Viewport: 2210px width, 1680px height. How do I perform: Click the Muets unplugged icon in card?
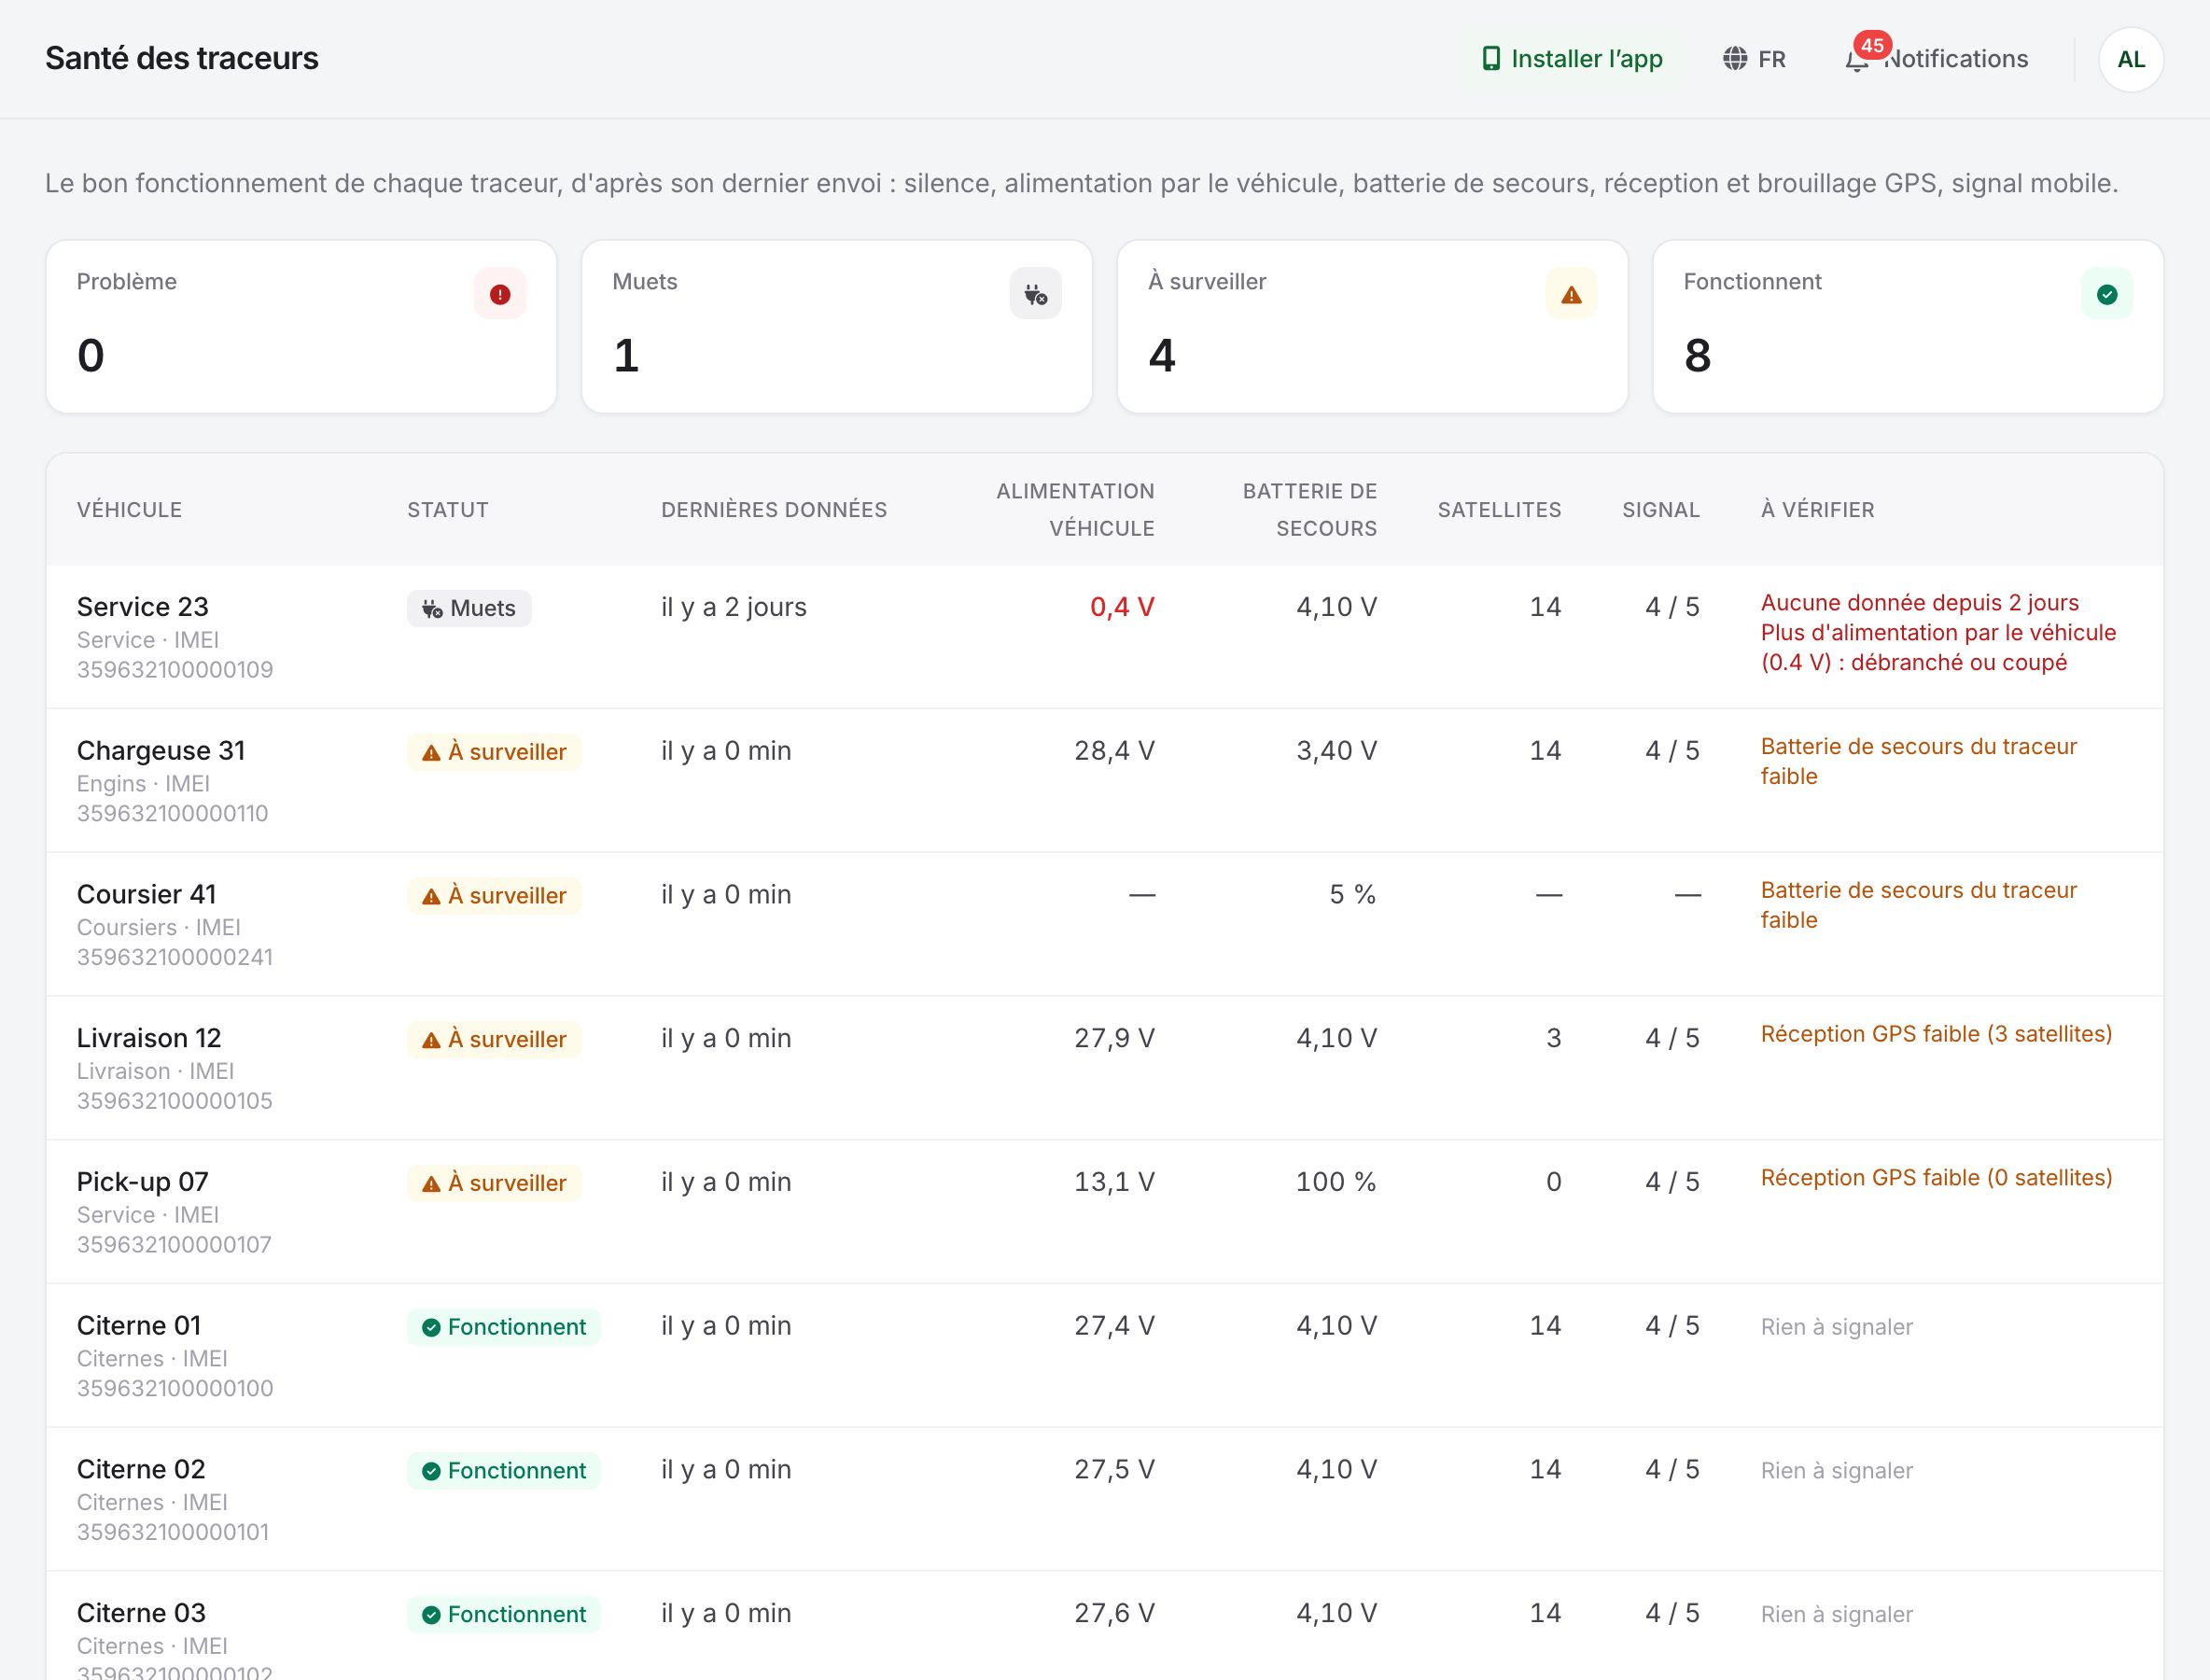pos(1035,294)
